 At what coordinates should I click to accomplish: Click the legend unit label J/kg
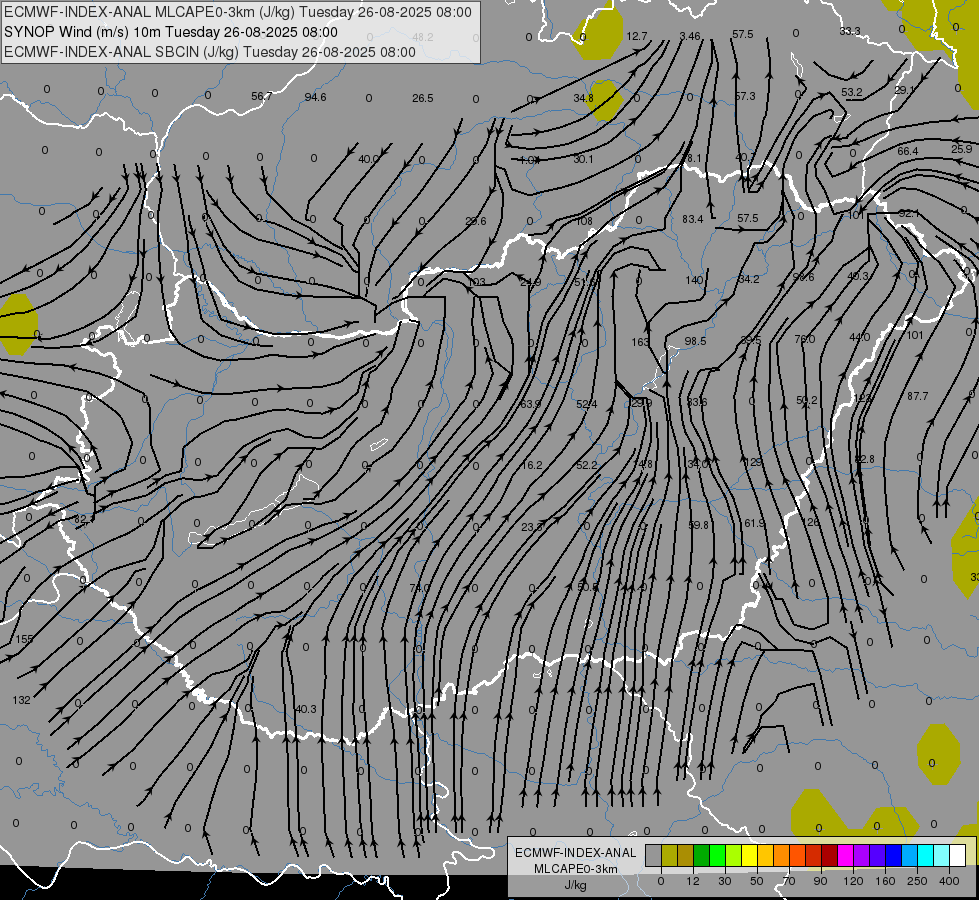coord(576,885)
